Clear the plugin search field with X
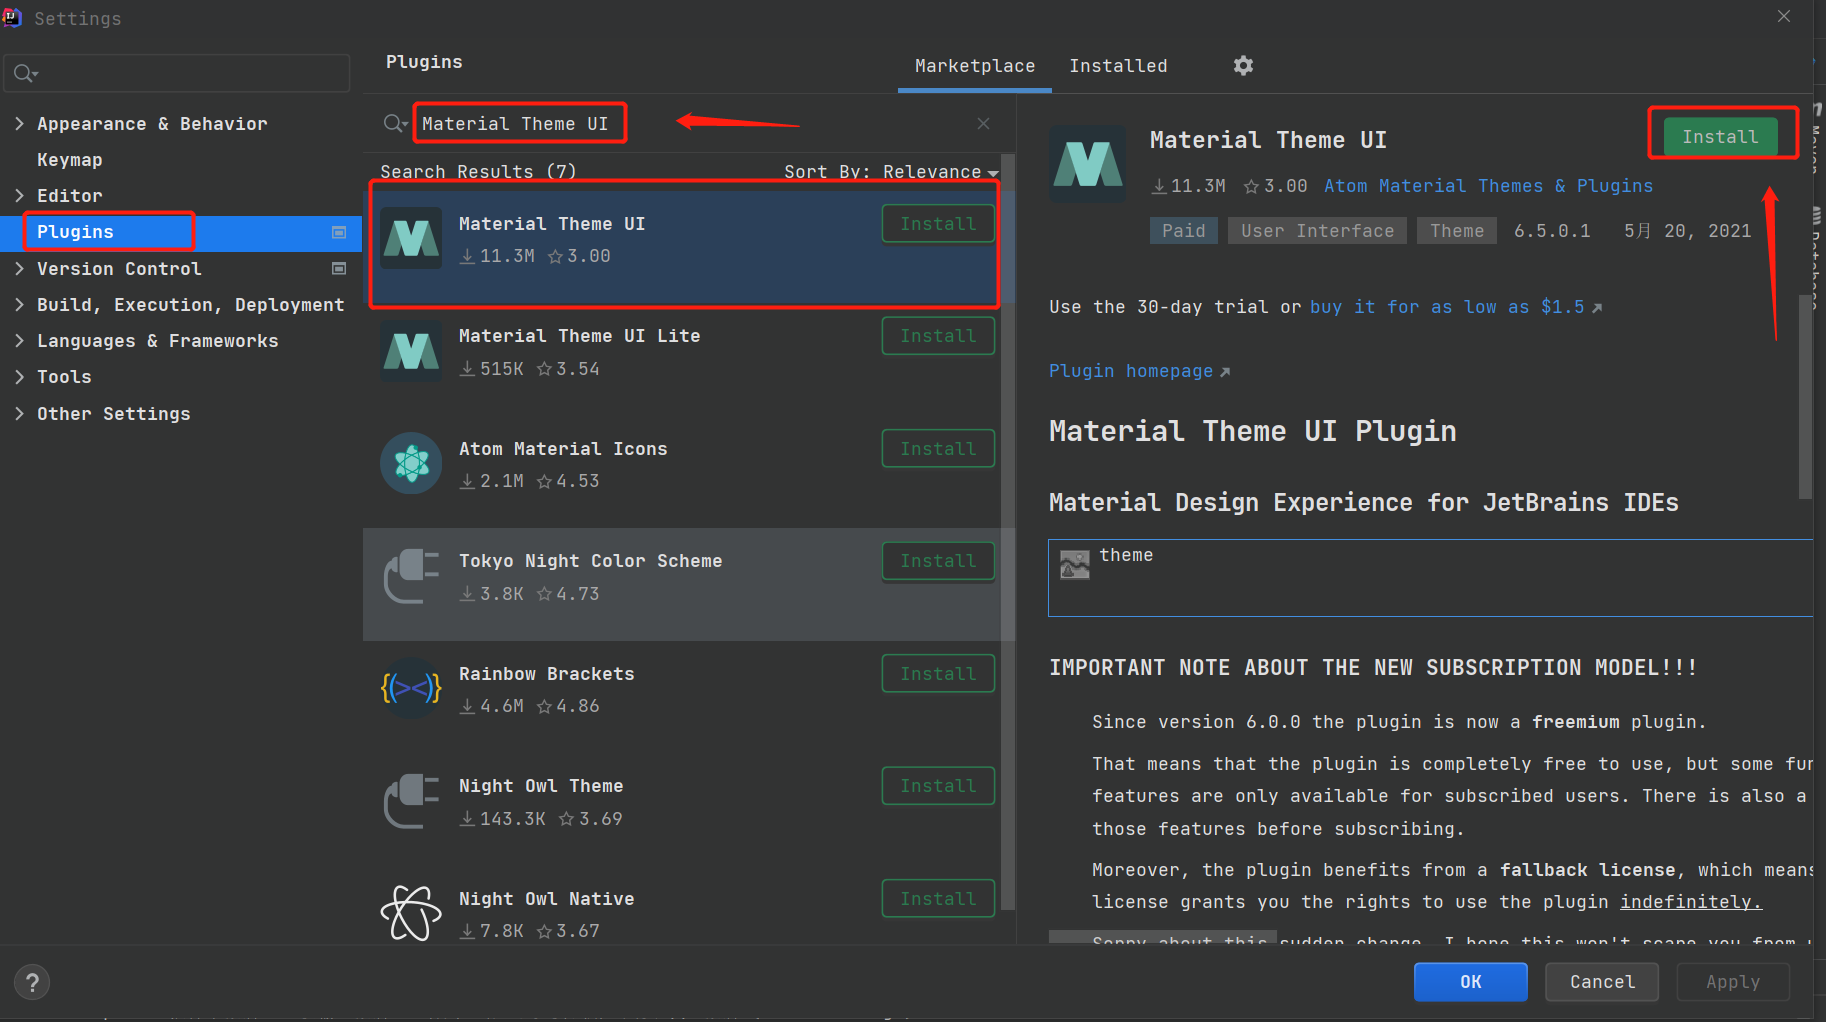1826x1022 pixels. point(984,124)
